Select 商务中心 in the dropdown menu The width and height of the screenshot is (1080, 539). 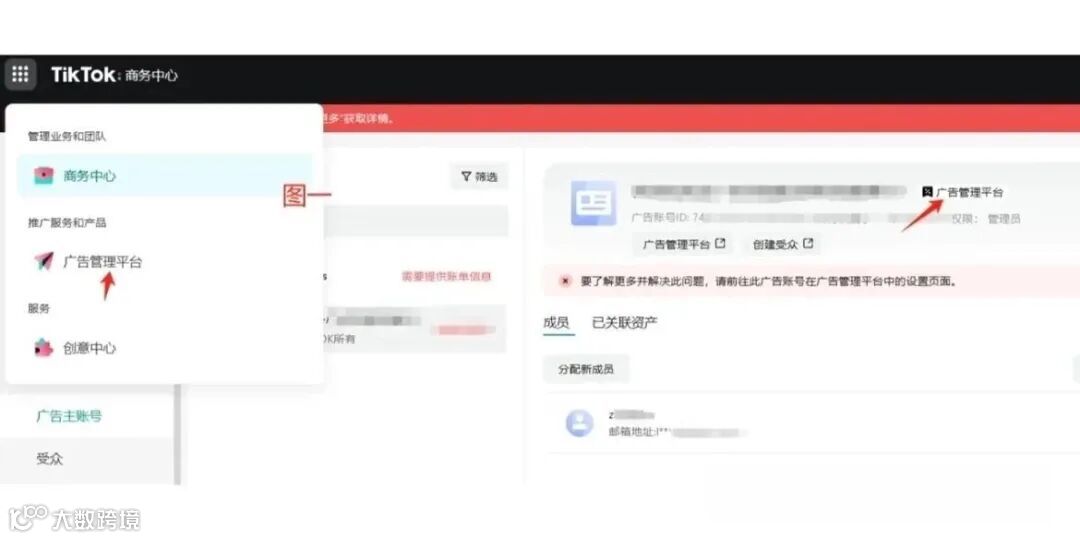[165, 176]
